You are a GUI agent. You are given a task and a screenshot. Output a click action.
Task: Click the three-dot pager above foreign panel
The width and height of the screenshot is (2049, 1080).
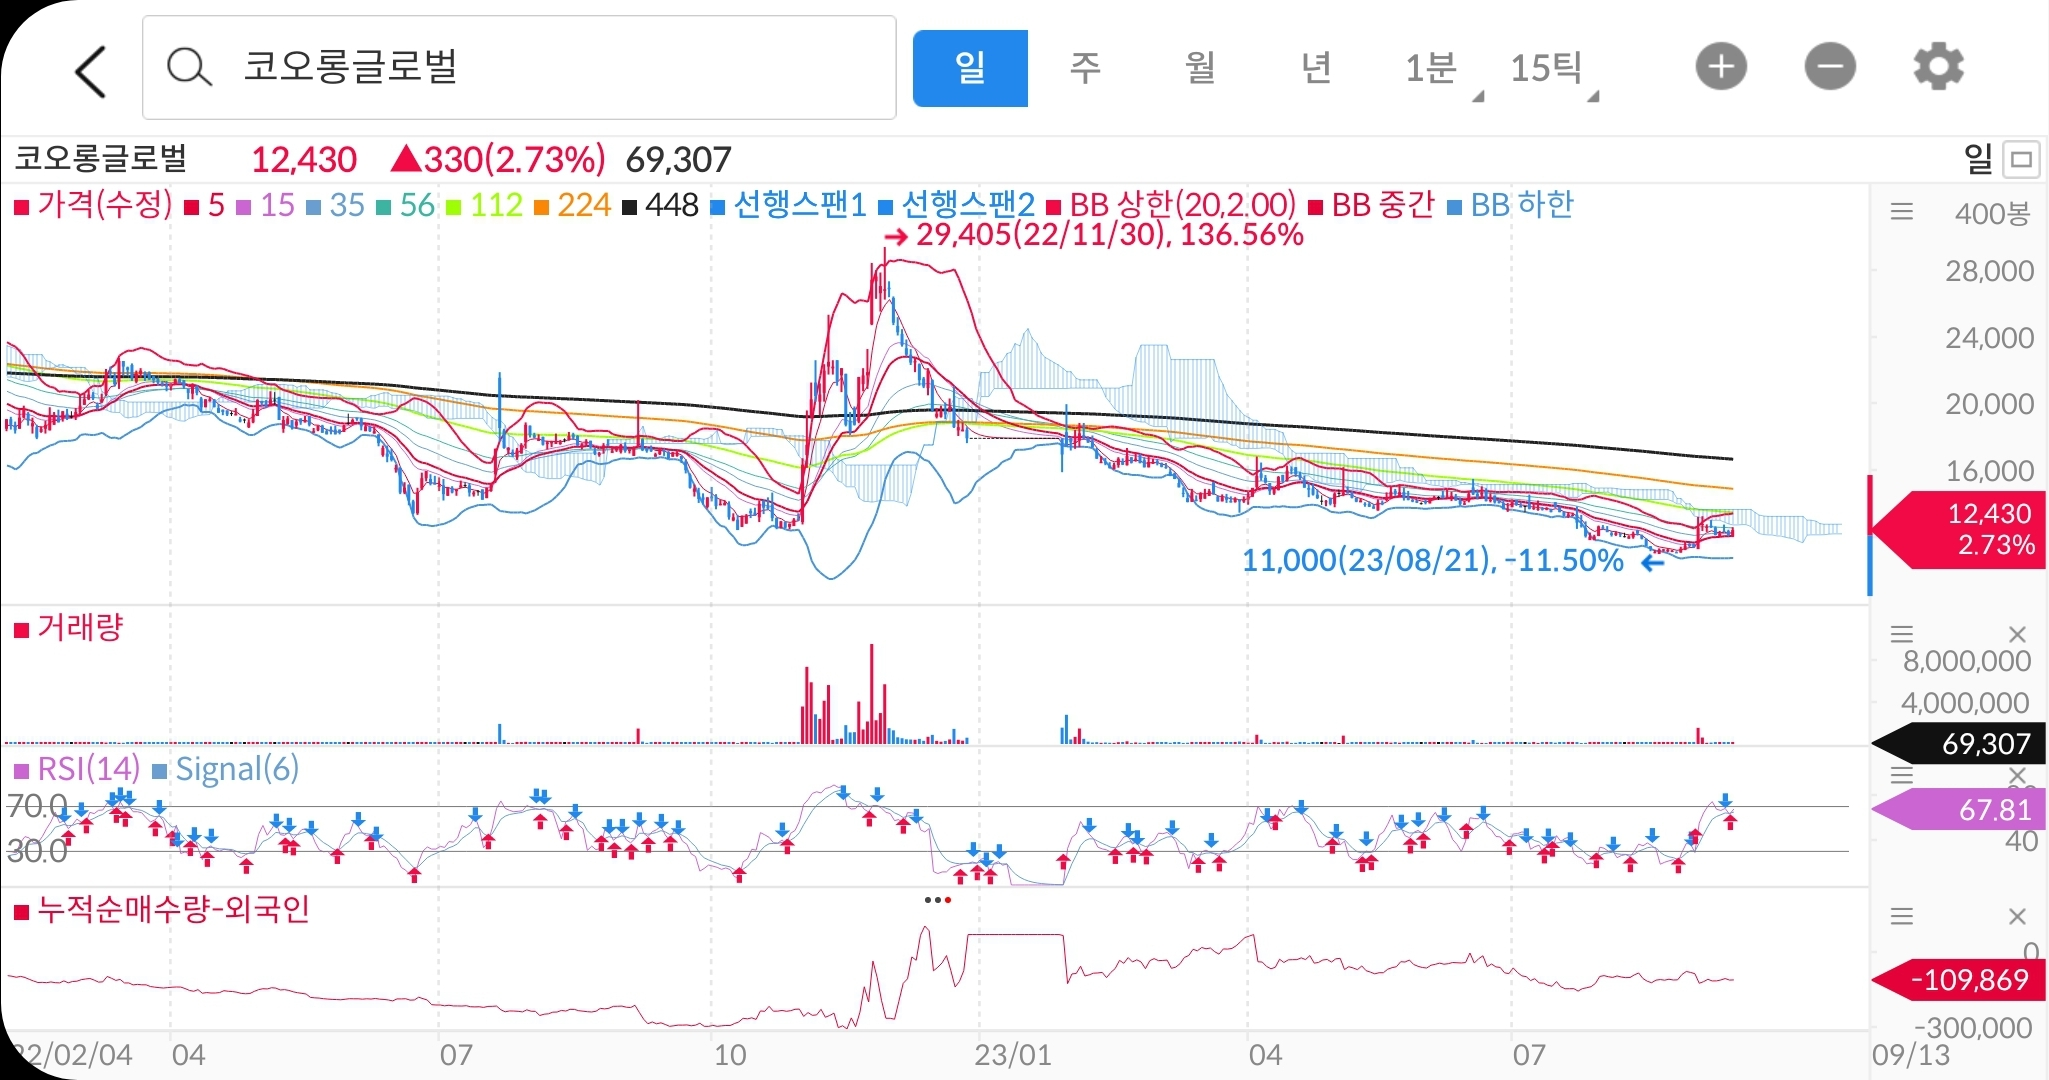pyautogui.click(x=938, y=900)
